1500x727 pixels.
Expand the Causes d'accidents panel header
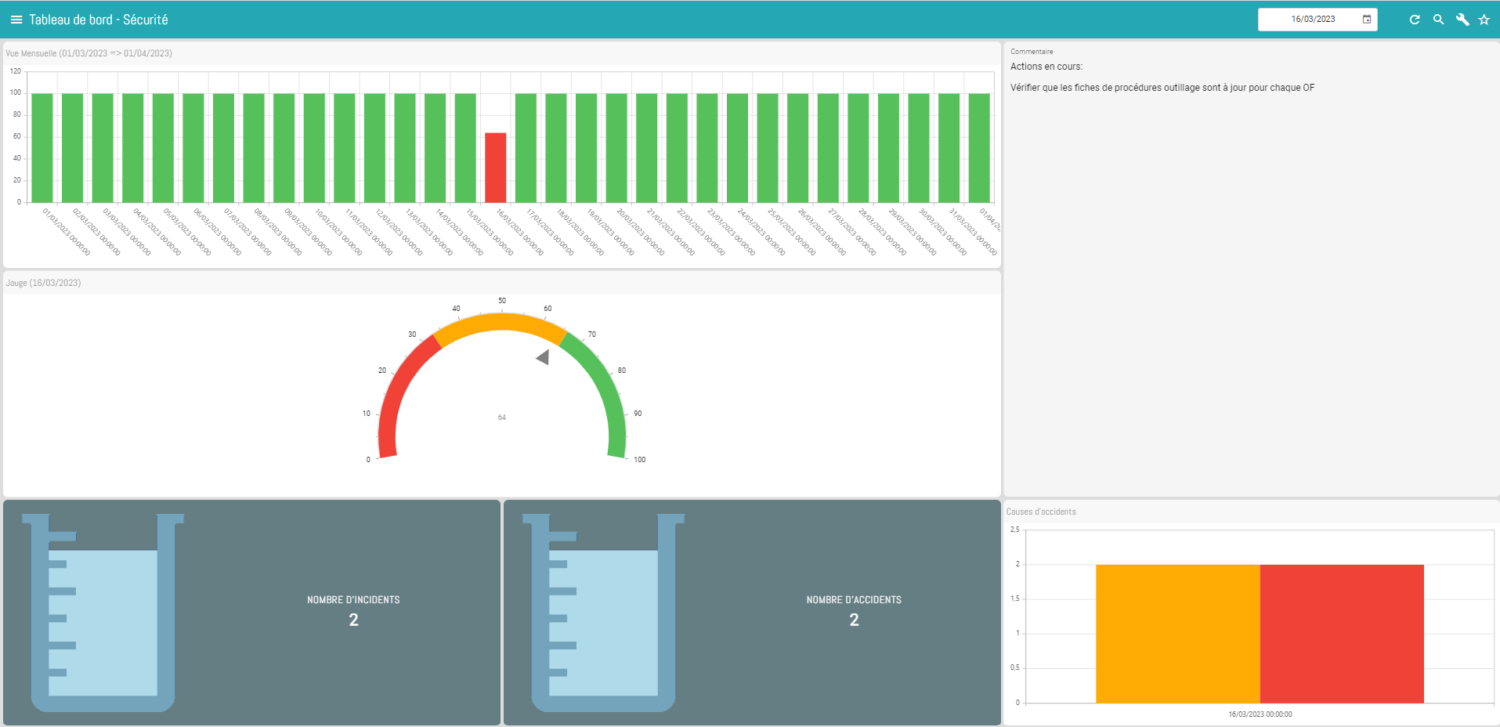(x=1041, y=511)
